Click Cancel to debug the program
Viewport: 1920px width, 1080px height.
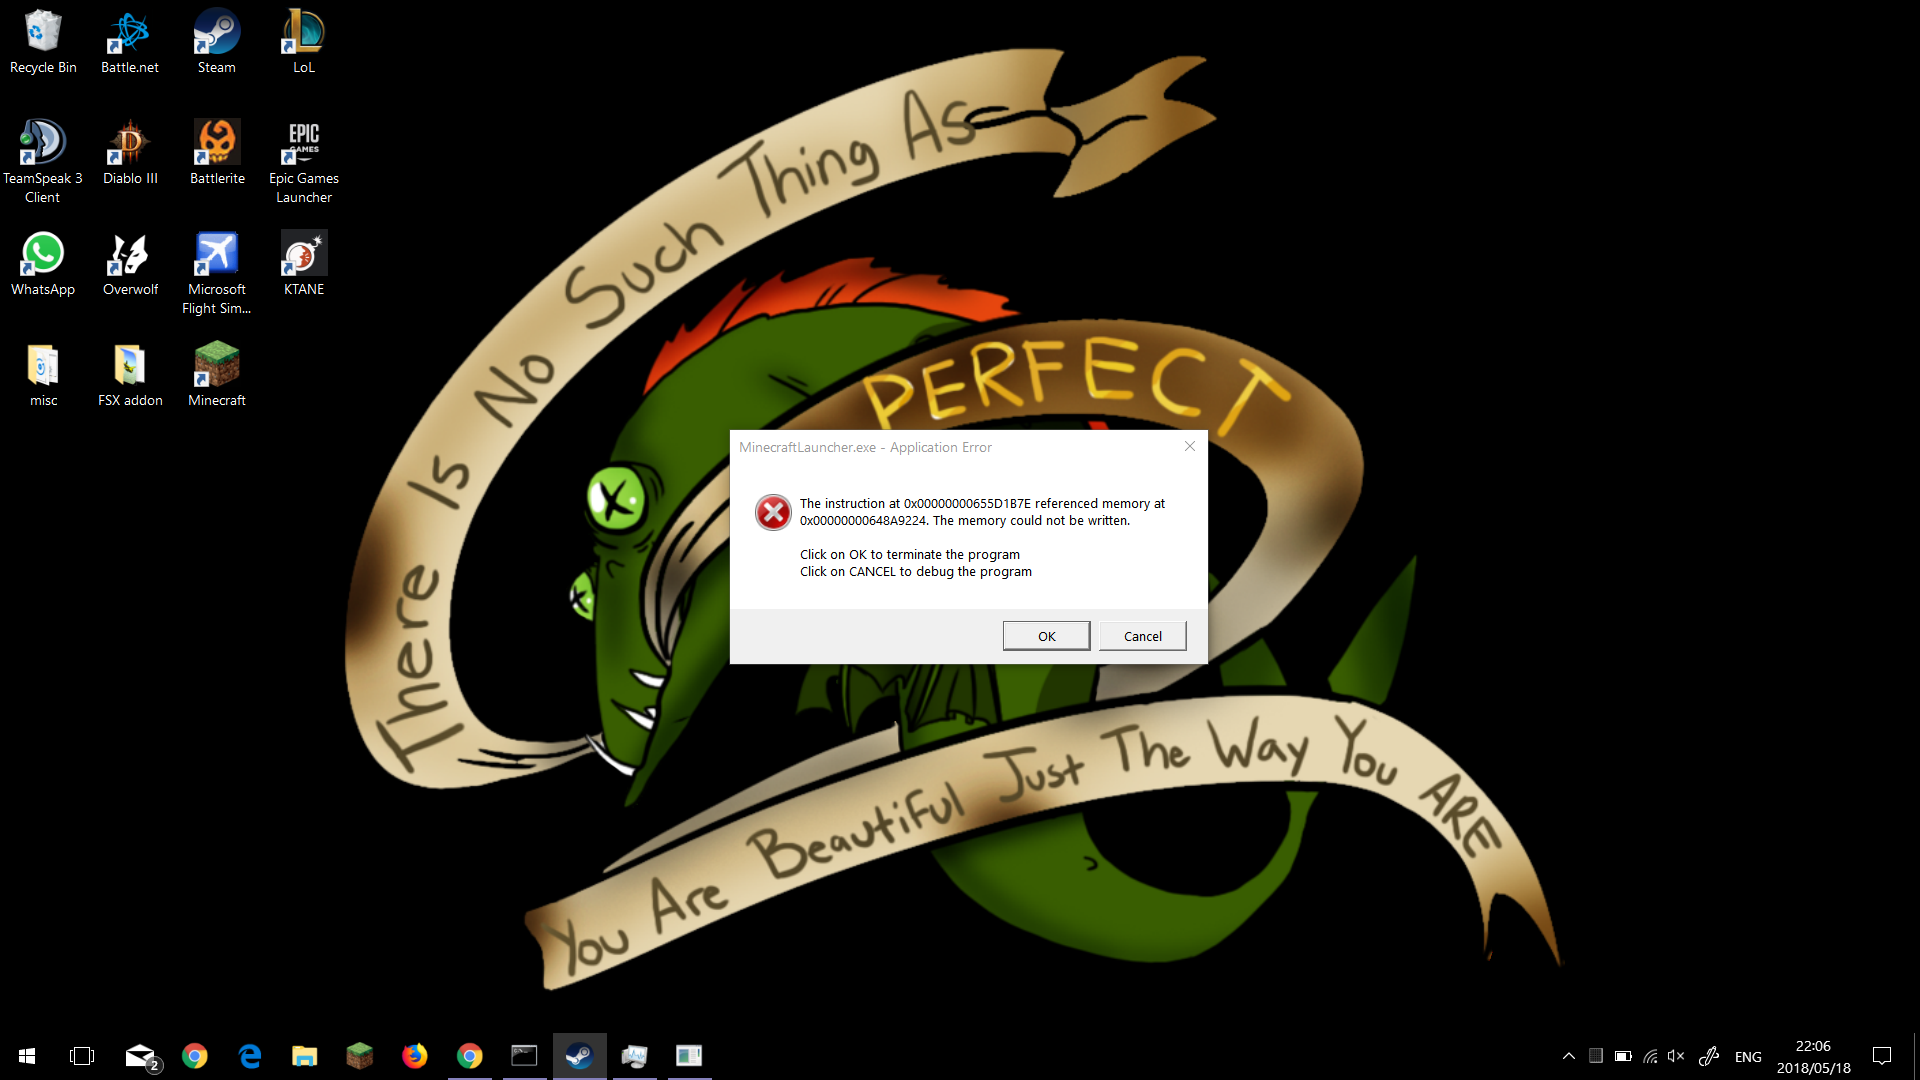point(1142,636)
